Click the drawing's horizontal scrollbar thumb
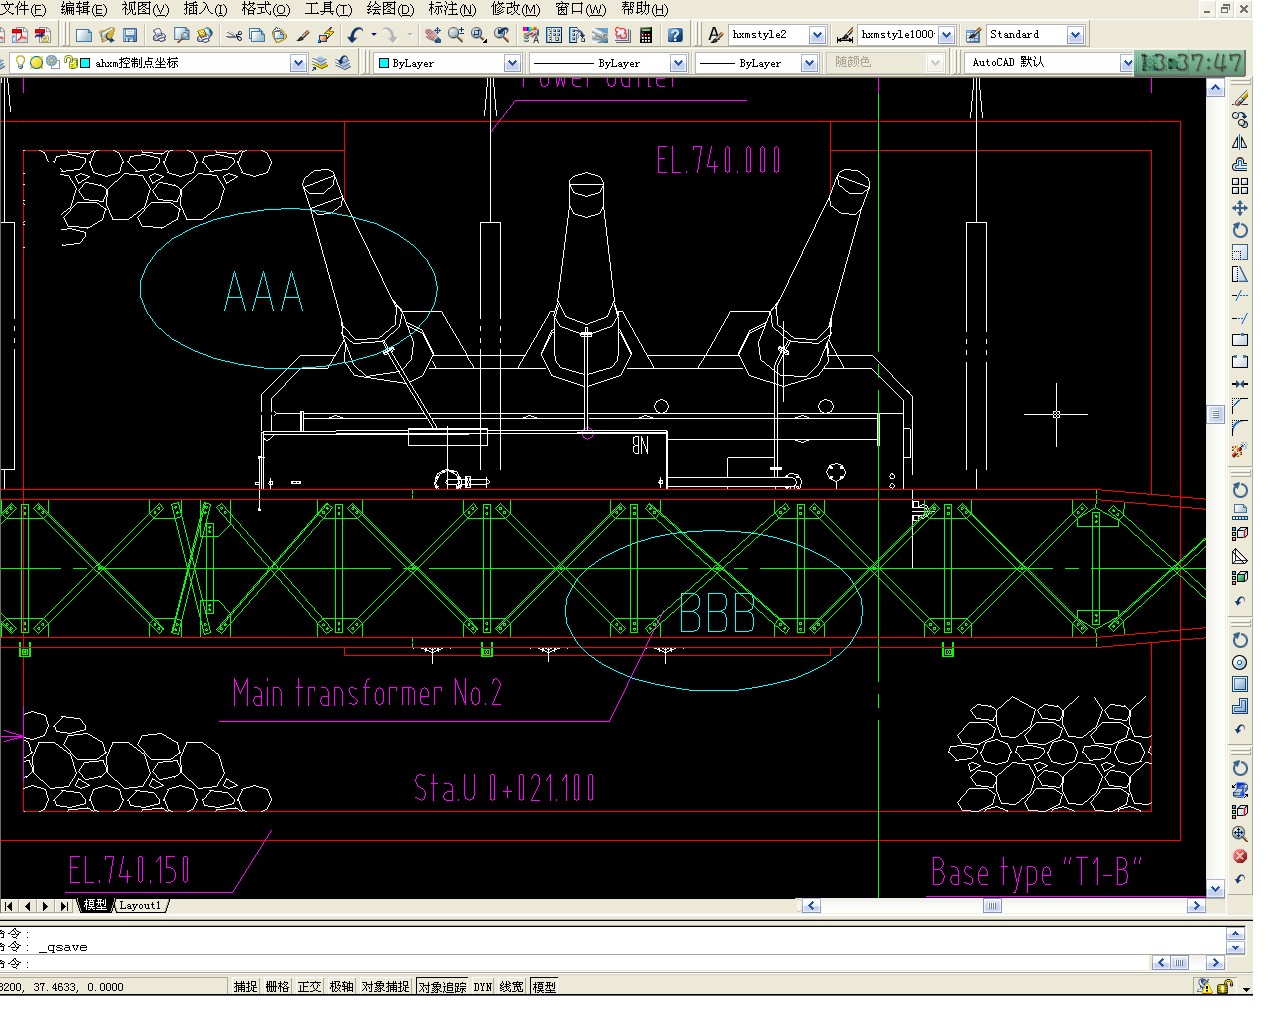 (x=992, y=906)
